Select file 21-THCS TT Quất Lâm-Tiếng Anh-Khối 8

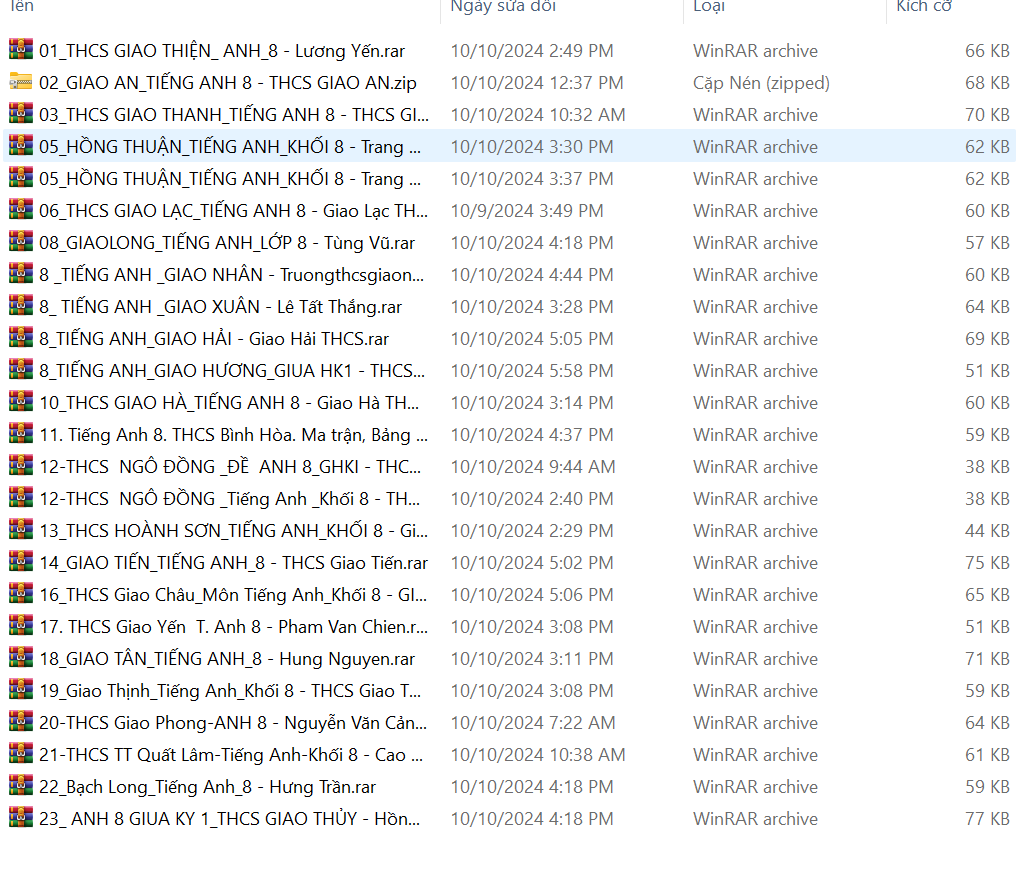pyautogui.click(x=230, y=755)
